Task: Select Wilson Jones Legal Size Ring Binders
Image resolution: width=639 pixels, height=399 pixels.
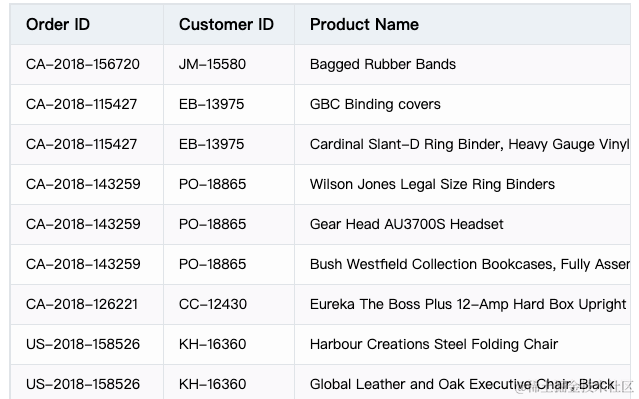Action: [462, 184]
